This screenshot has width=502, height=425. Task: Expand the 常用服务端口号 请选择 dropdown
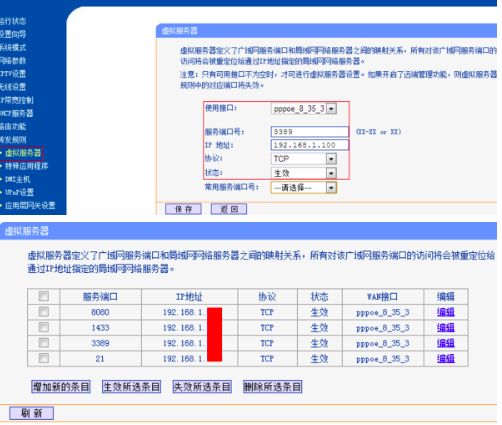coord(304,188)
